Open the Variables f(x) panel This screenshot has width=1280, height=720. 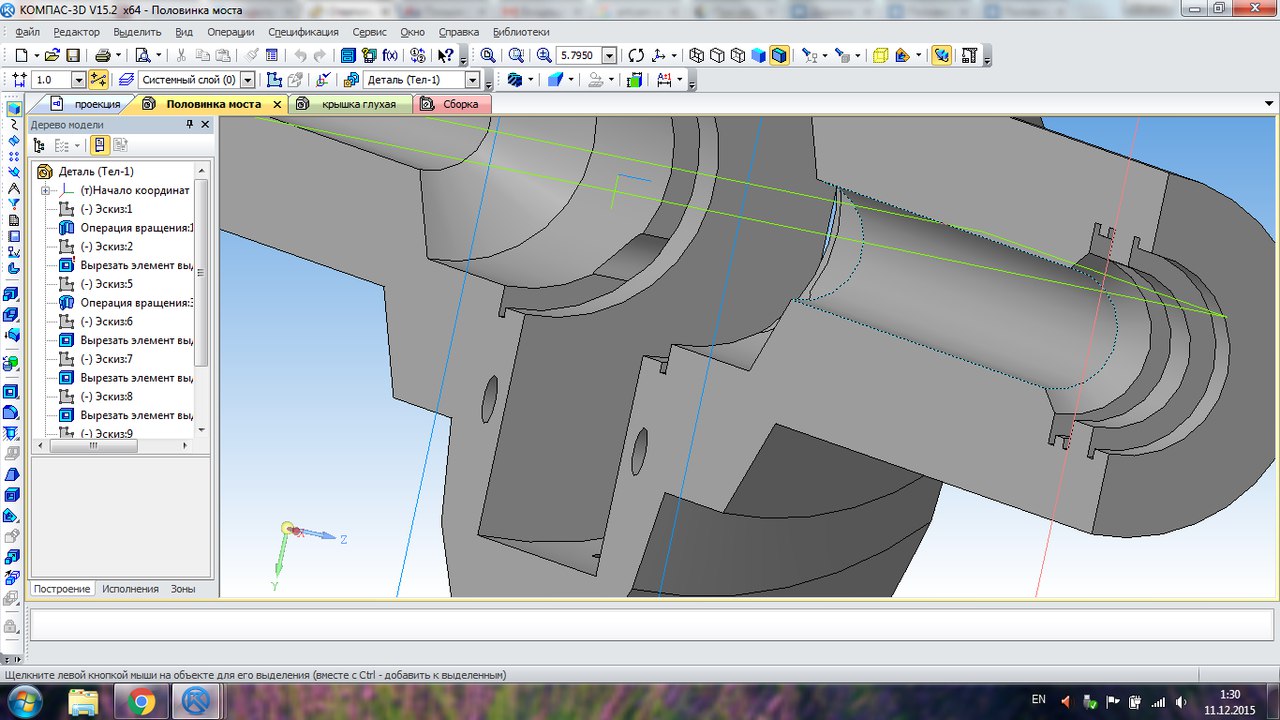(390, 56)
